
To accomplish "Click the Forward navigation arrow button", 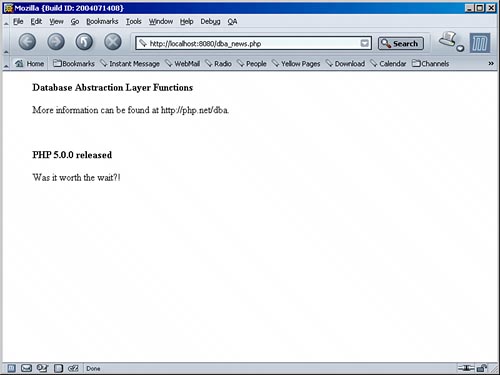I will (x=56, y=42).
